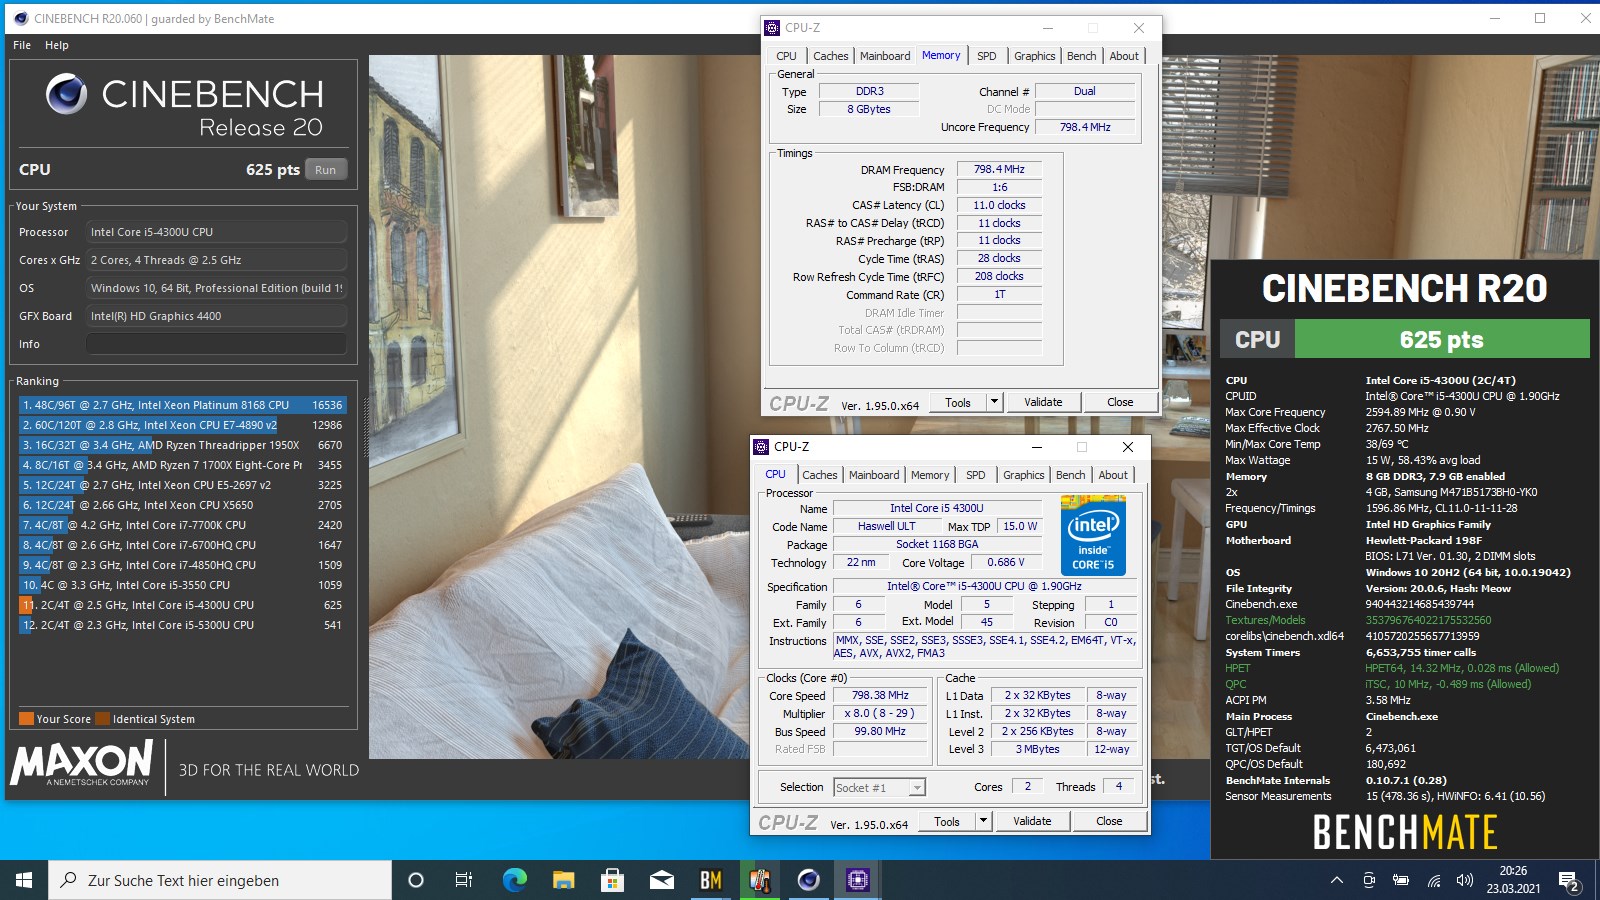This screenshot has width=1600, height=900.
Task: Select Core i5-5300U ranking row
Action: click(x=183, y=625)
